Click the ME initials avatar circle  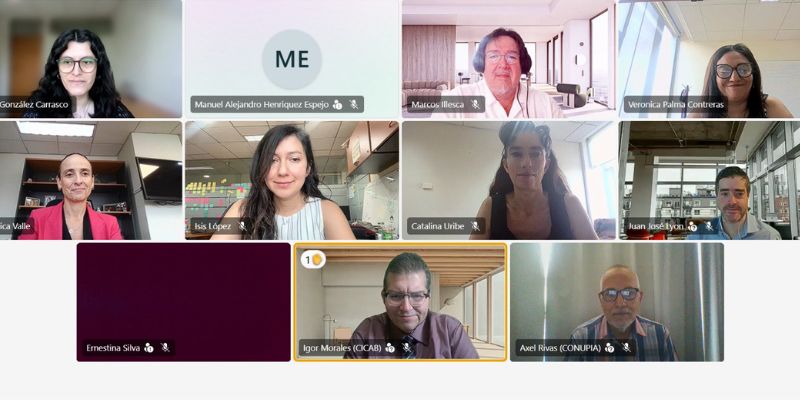[x=292, y=59]
